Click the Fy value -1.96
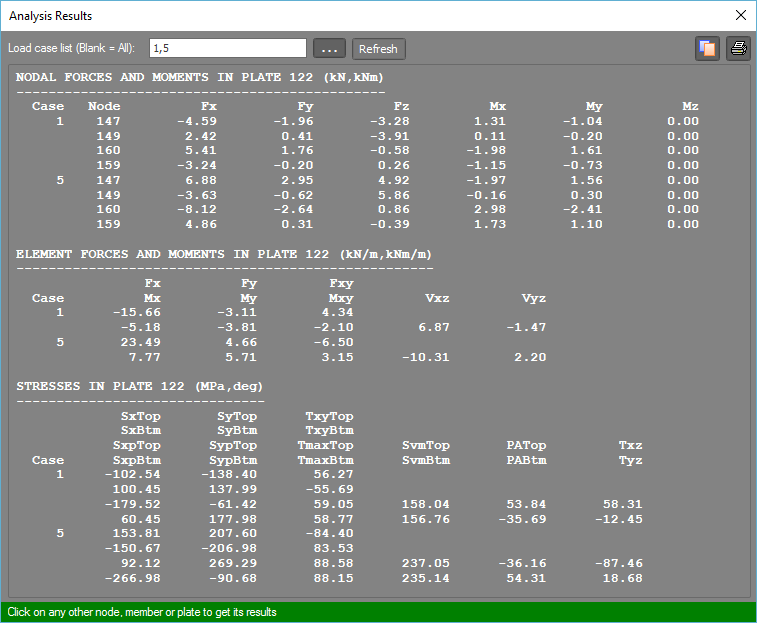Image resolution: width=757 pixels, height=623 pixels. click(x=294, y=121)
